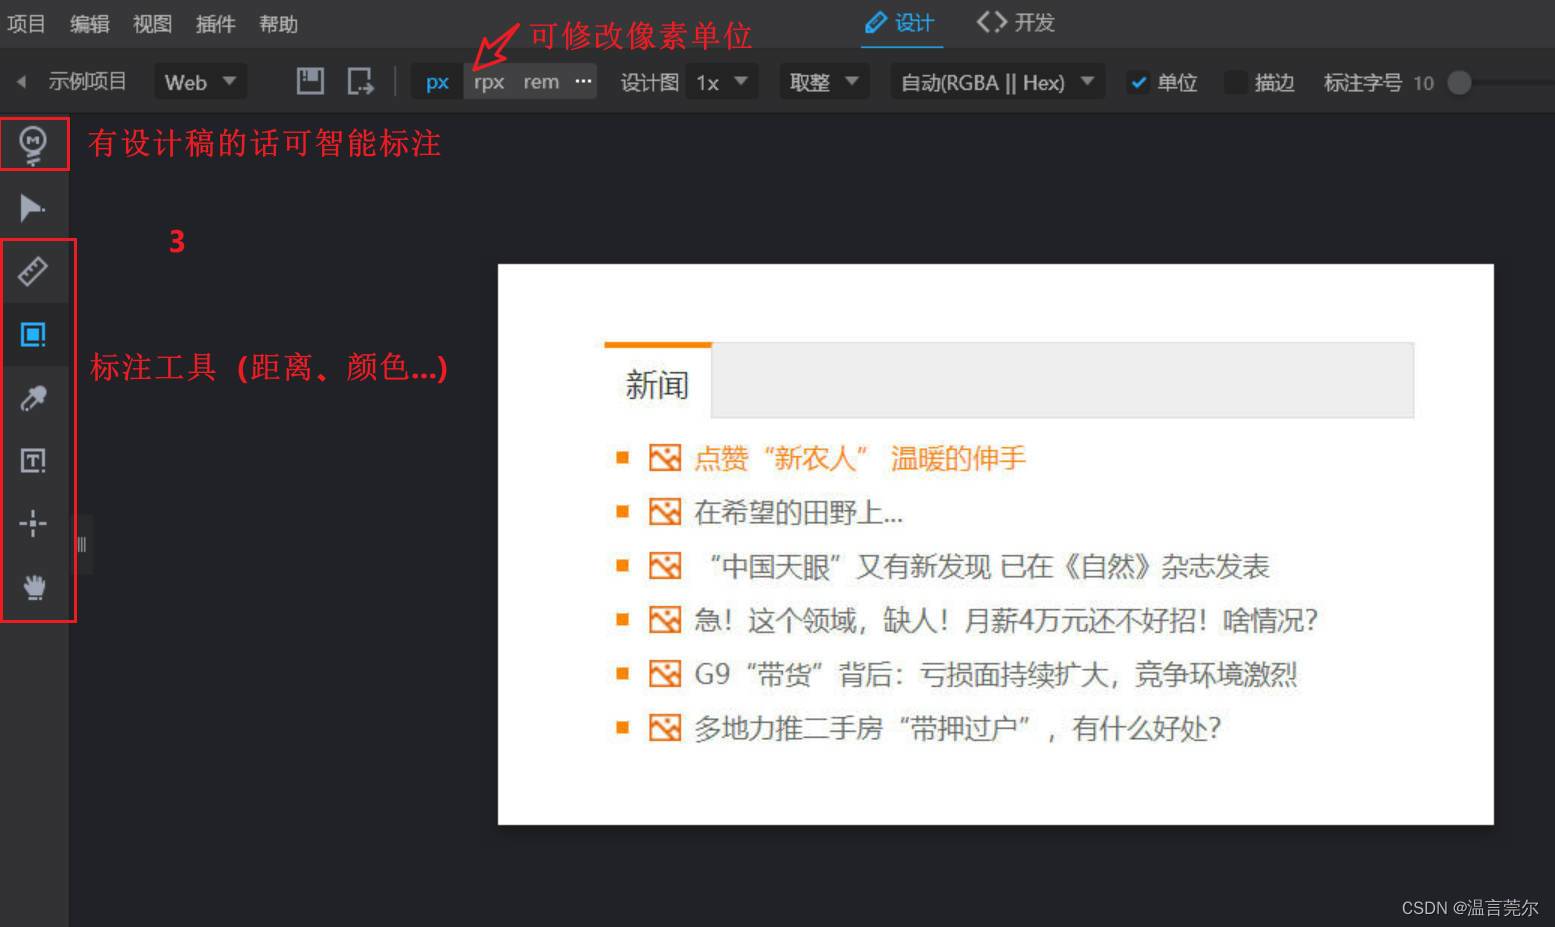Click image icon beside 急！这个领域 headline

(x=665, y=620)
